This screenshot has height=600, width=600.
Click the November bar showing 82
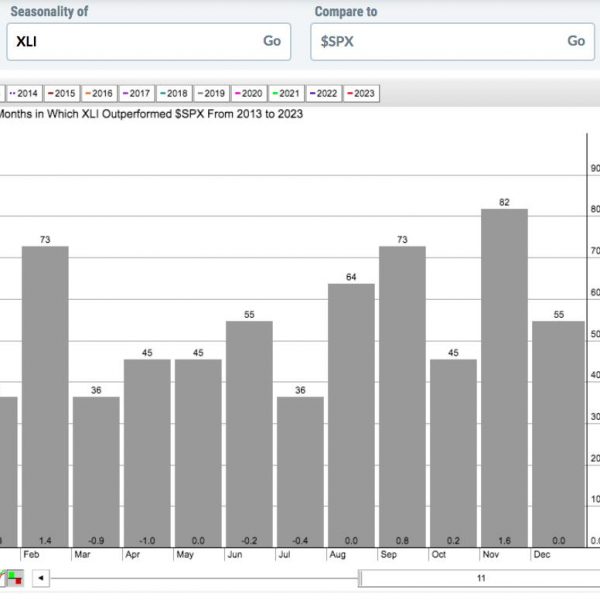pos(504,378)
